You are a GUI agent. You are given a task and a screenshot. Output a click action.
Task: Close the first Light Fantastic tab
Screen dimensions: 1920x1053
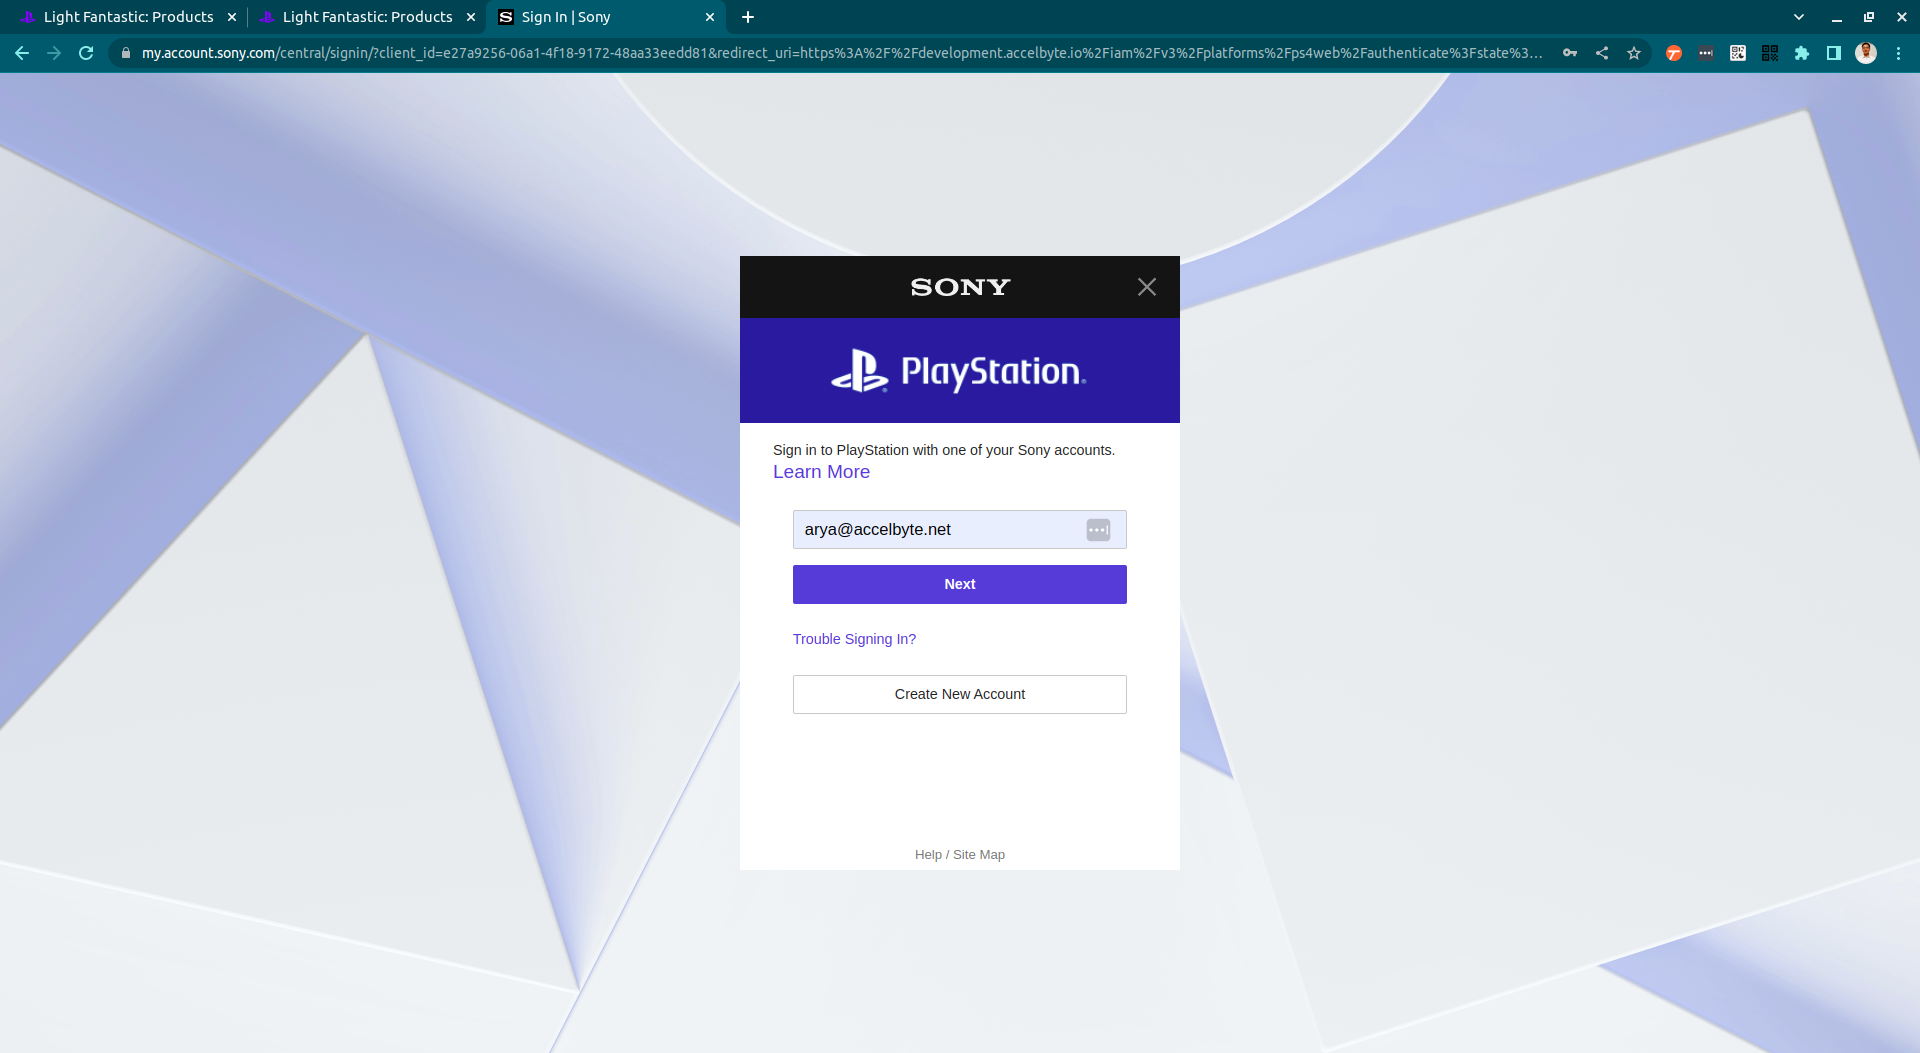click(x=232, y=17)
